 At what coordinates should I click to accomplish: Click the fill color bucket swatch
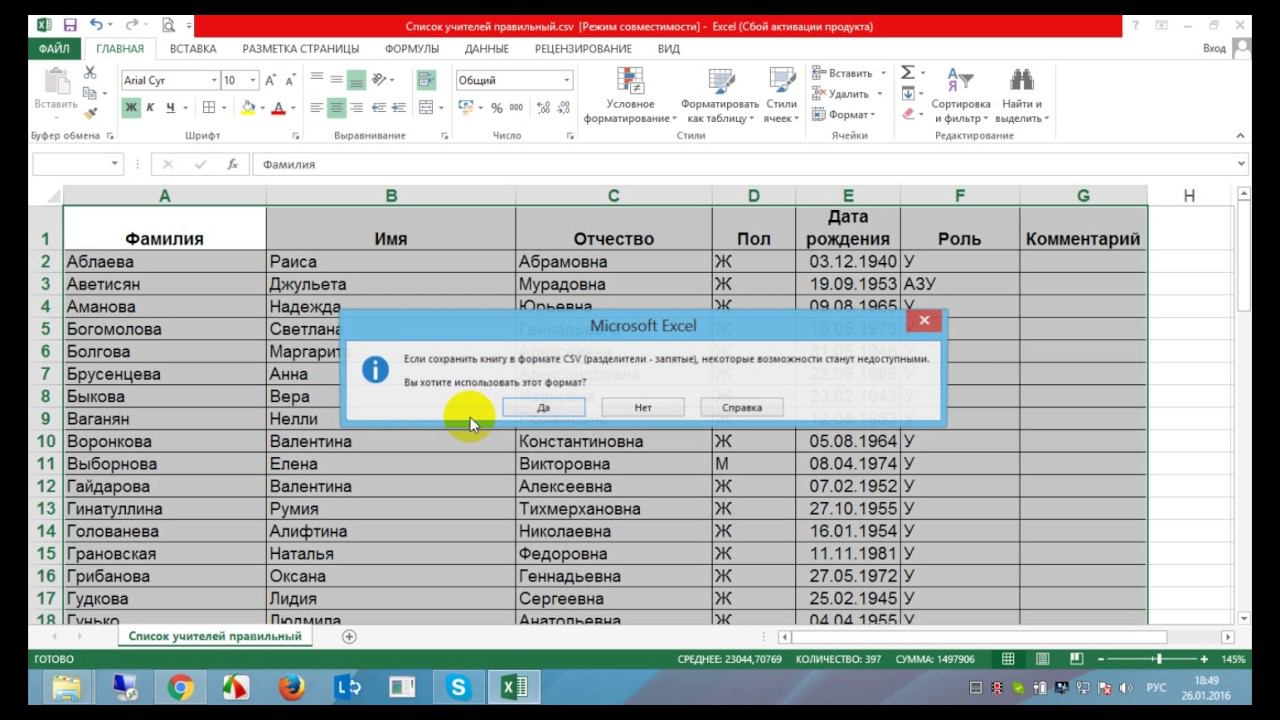coord(248,108)
